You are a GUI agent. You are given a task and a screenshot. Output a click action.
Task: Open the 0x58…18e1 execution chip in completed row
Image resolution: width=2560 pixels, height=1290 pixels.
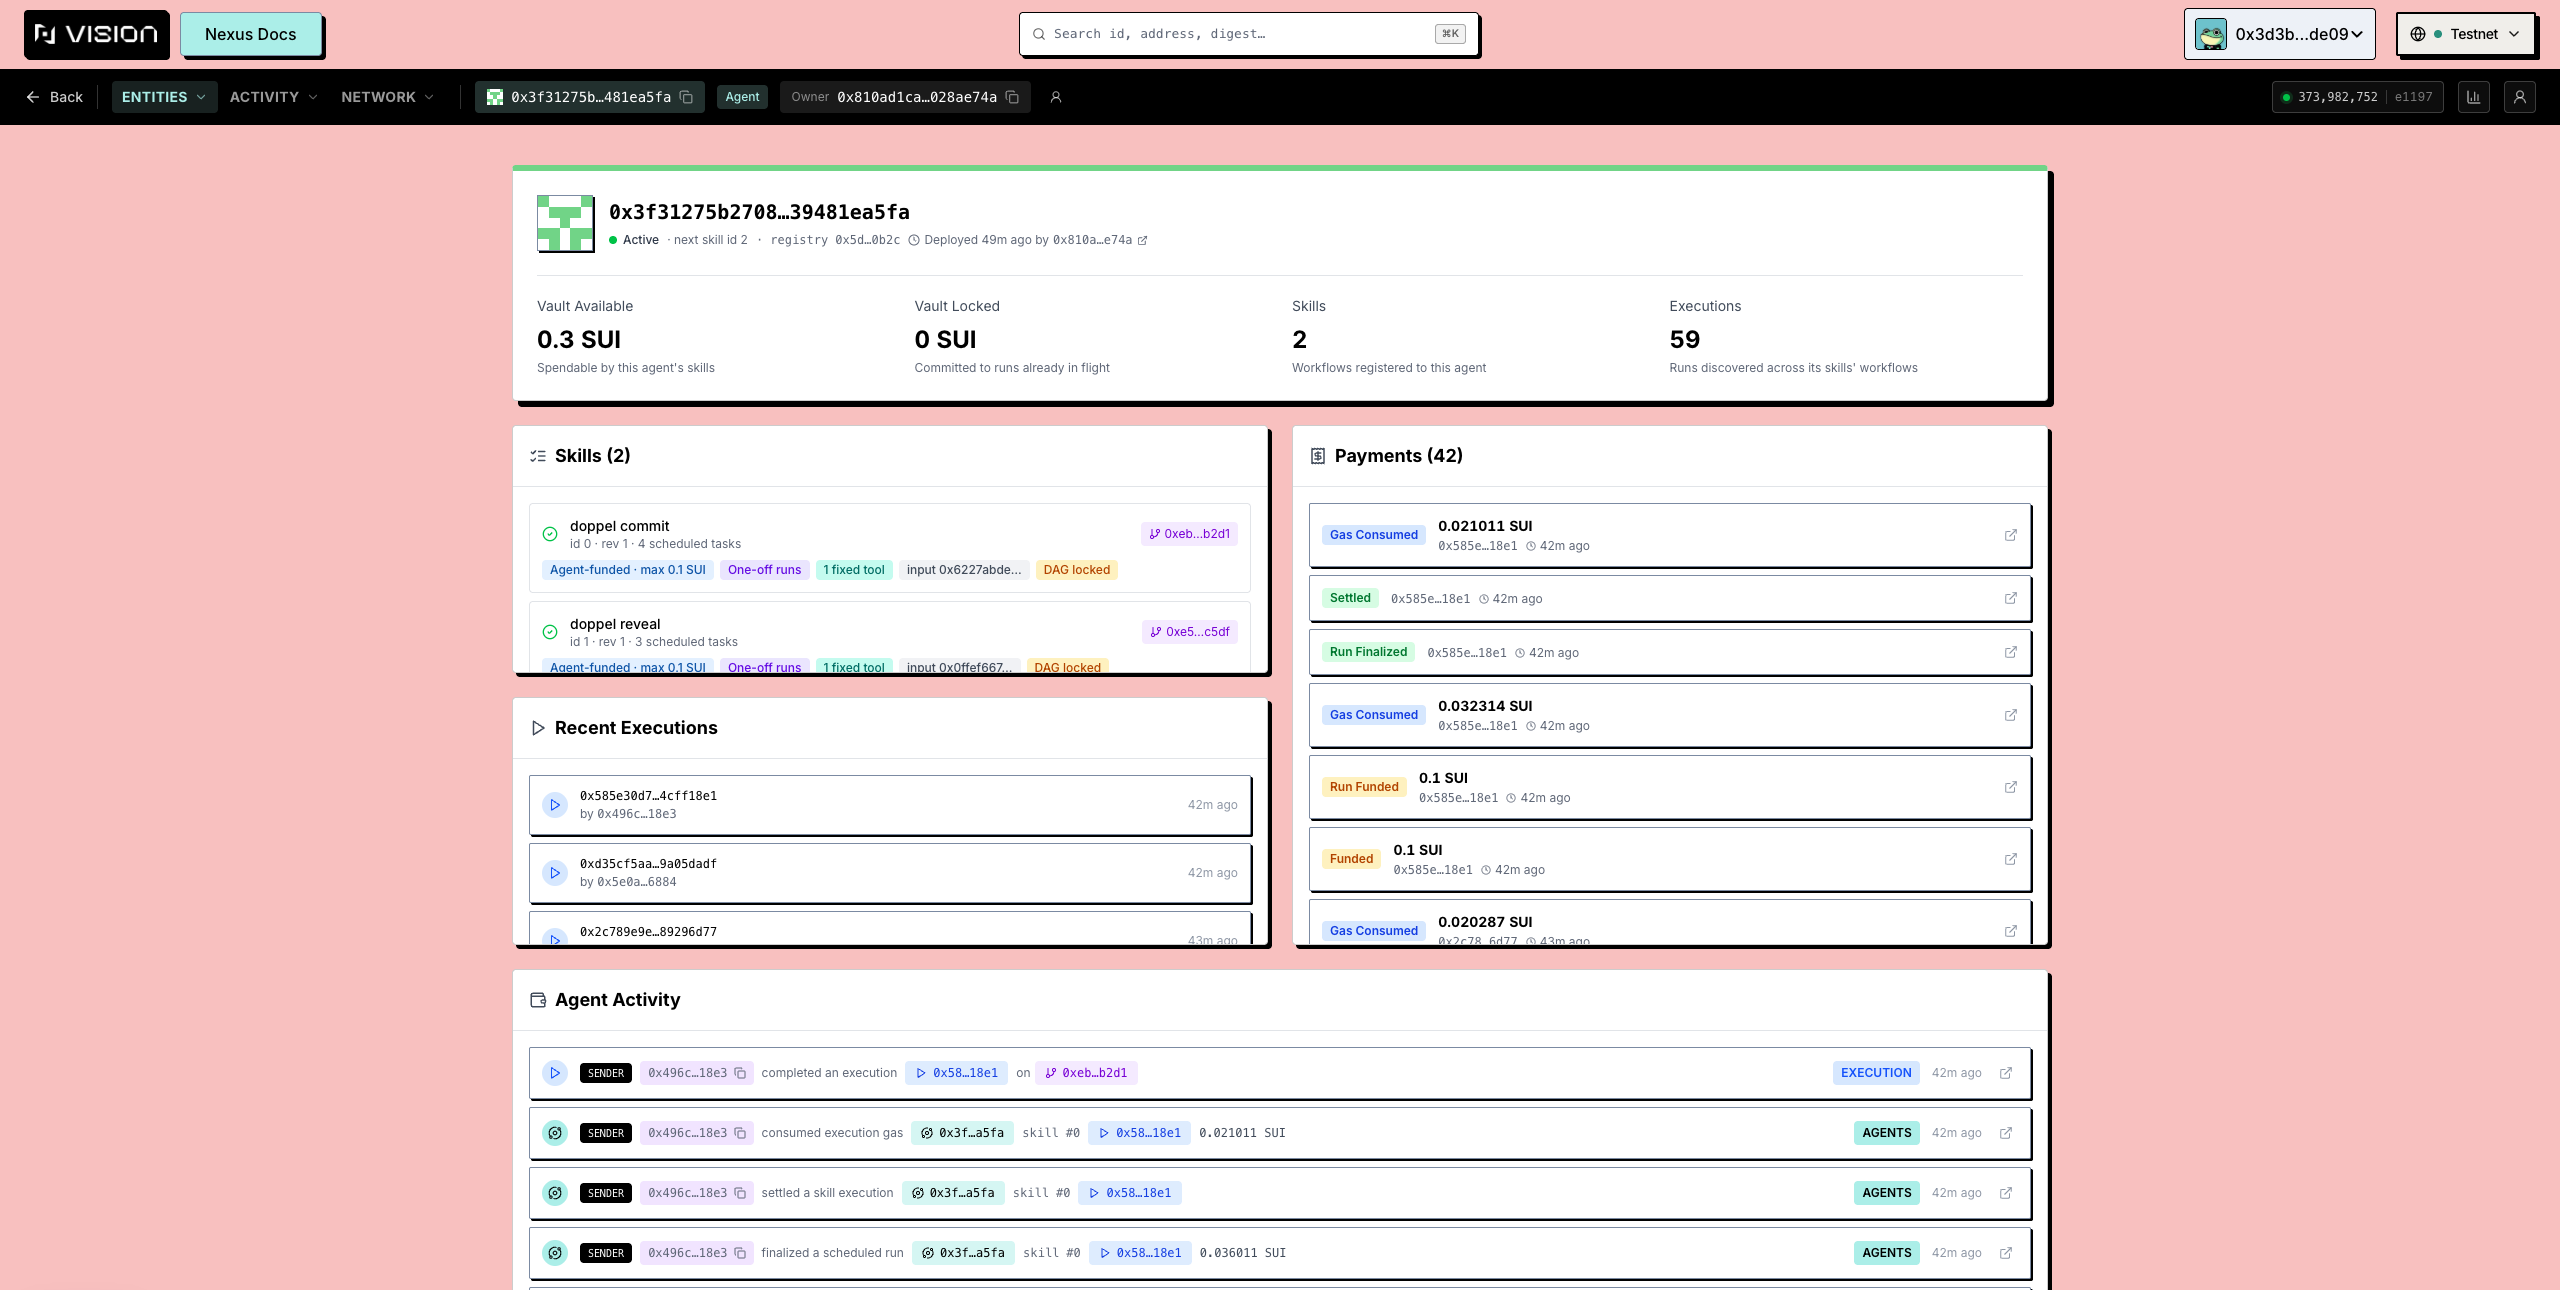[957, 1073]
